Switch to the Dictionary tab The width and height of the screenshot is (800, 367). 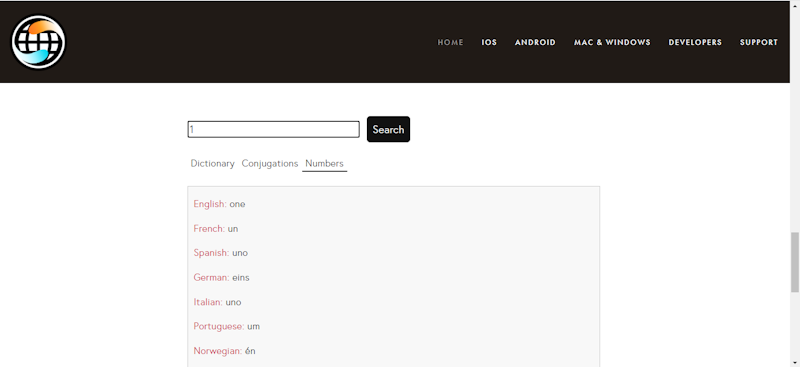(212, 164)
